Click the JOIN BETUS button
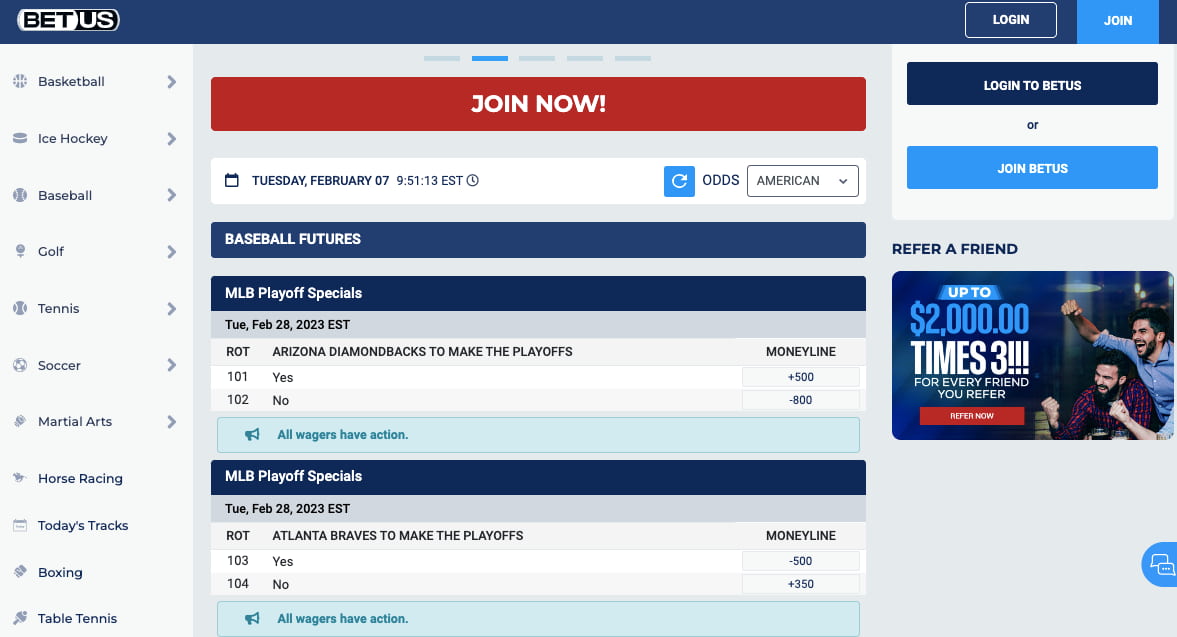The height and width of the screenshot is (637, 1177). [1032, 167]
